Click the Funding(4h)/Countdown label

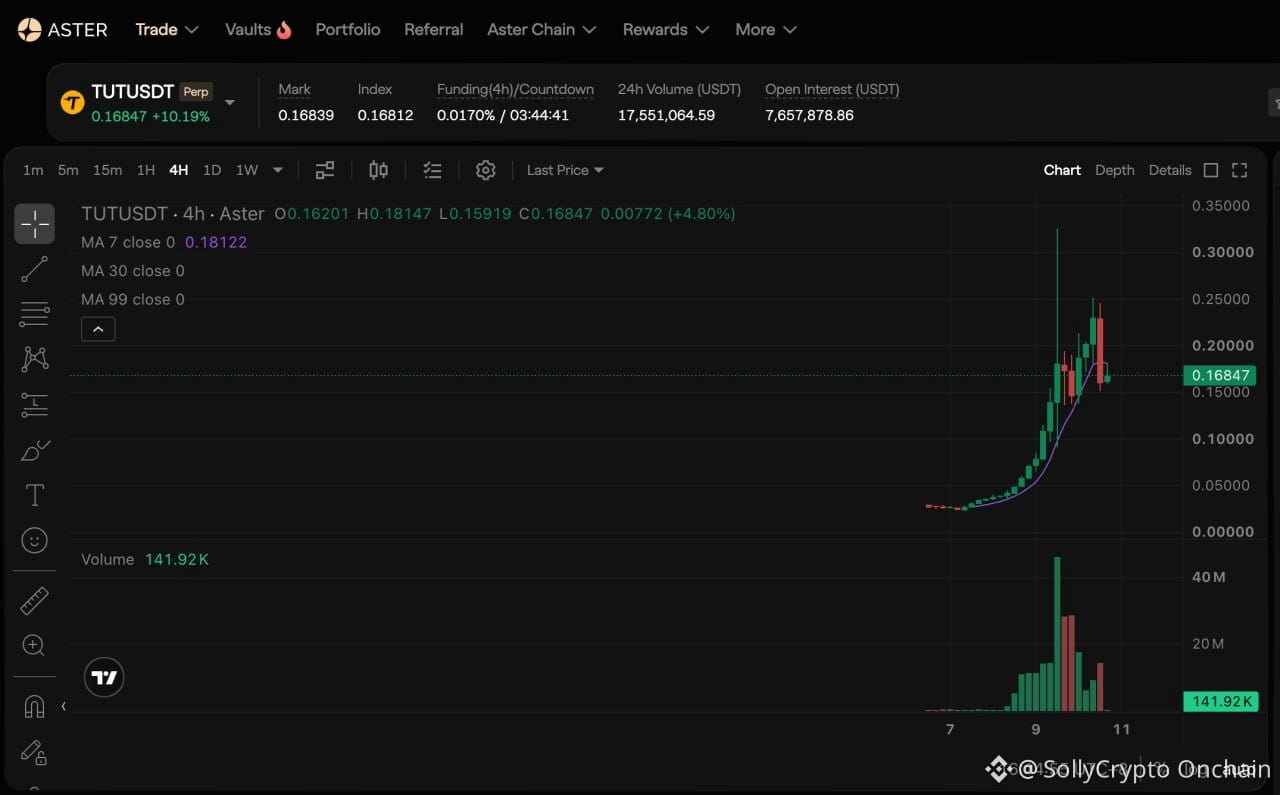[x=515, y=89]
